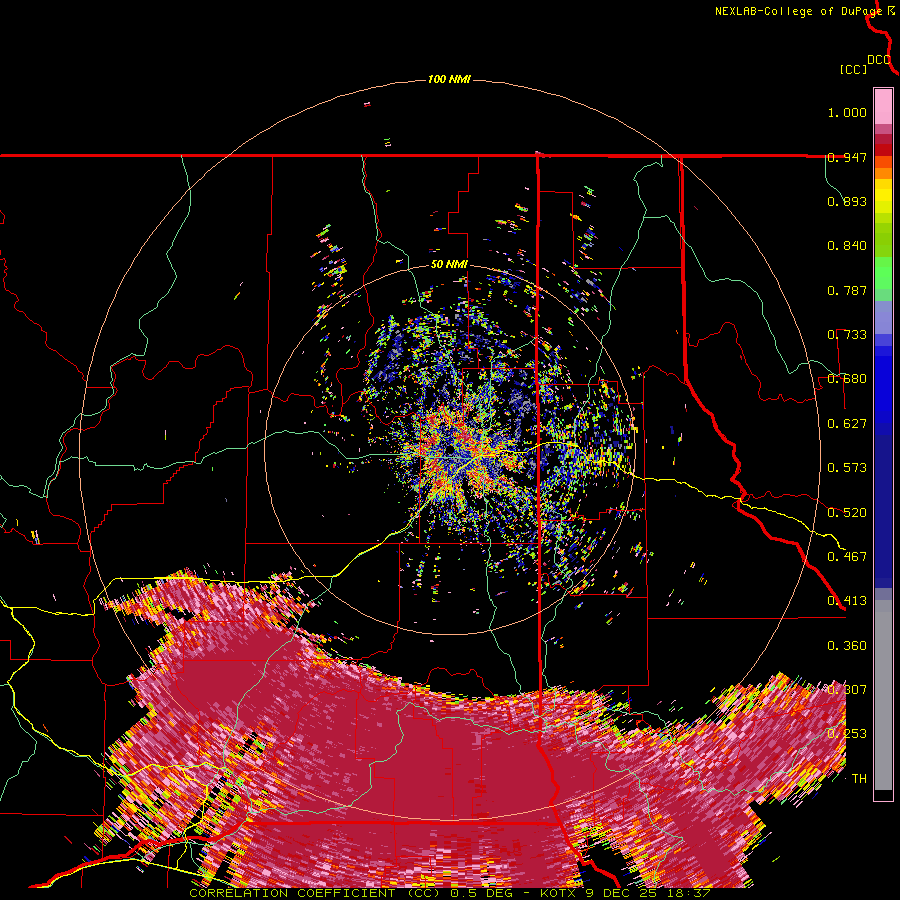
Task: Click the 18:37 timestamp in the caption
Action: click(689, 893)
